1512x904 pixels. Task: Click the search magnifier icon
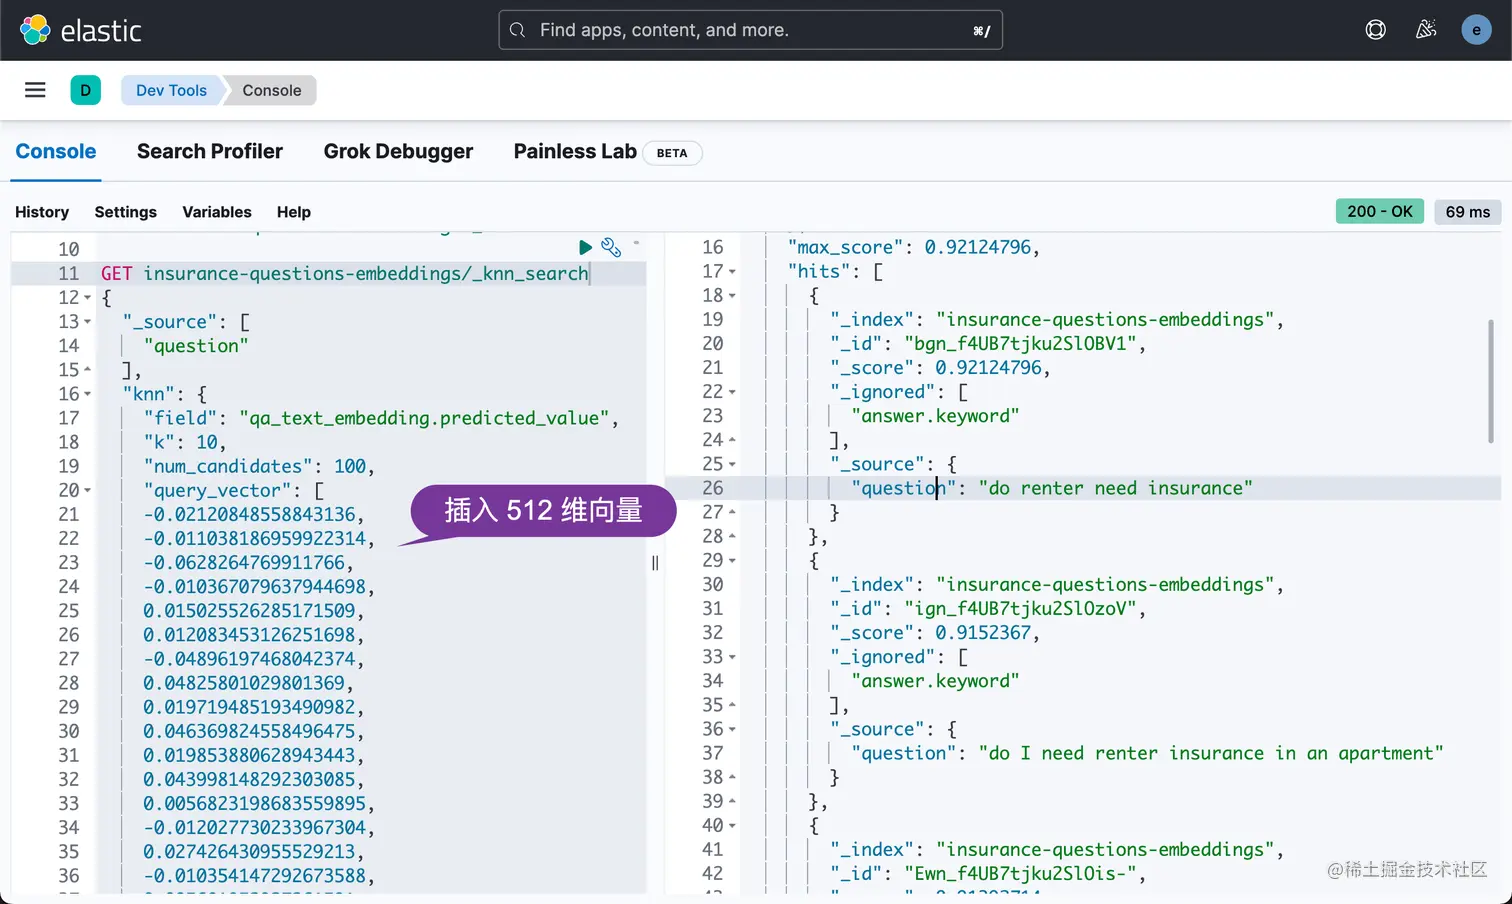coord(517,30)
